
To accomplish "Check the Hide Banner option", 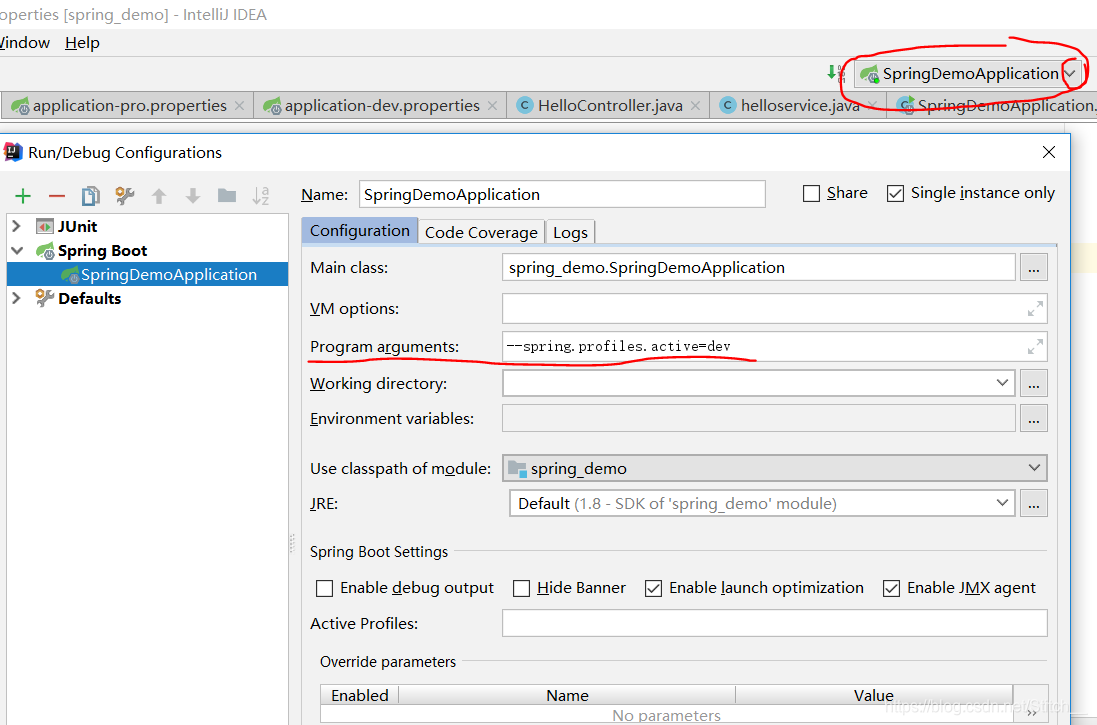I will [x=521, y=589].
